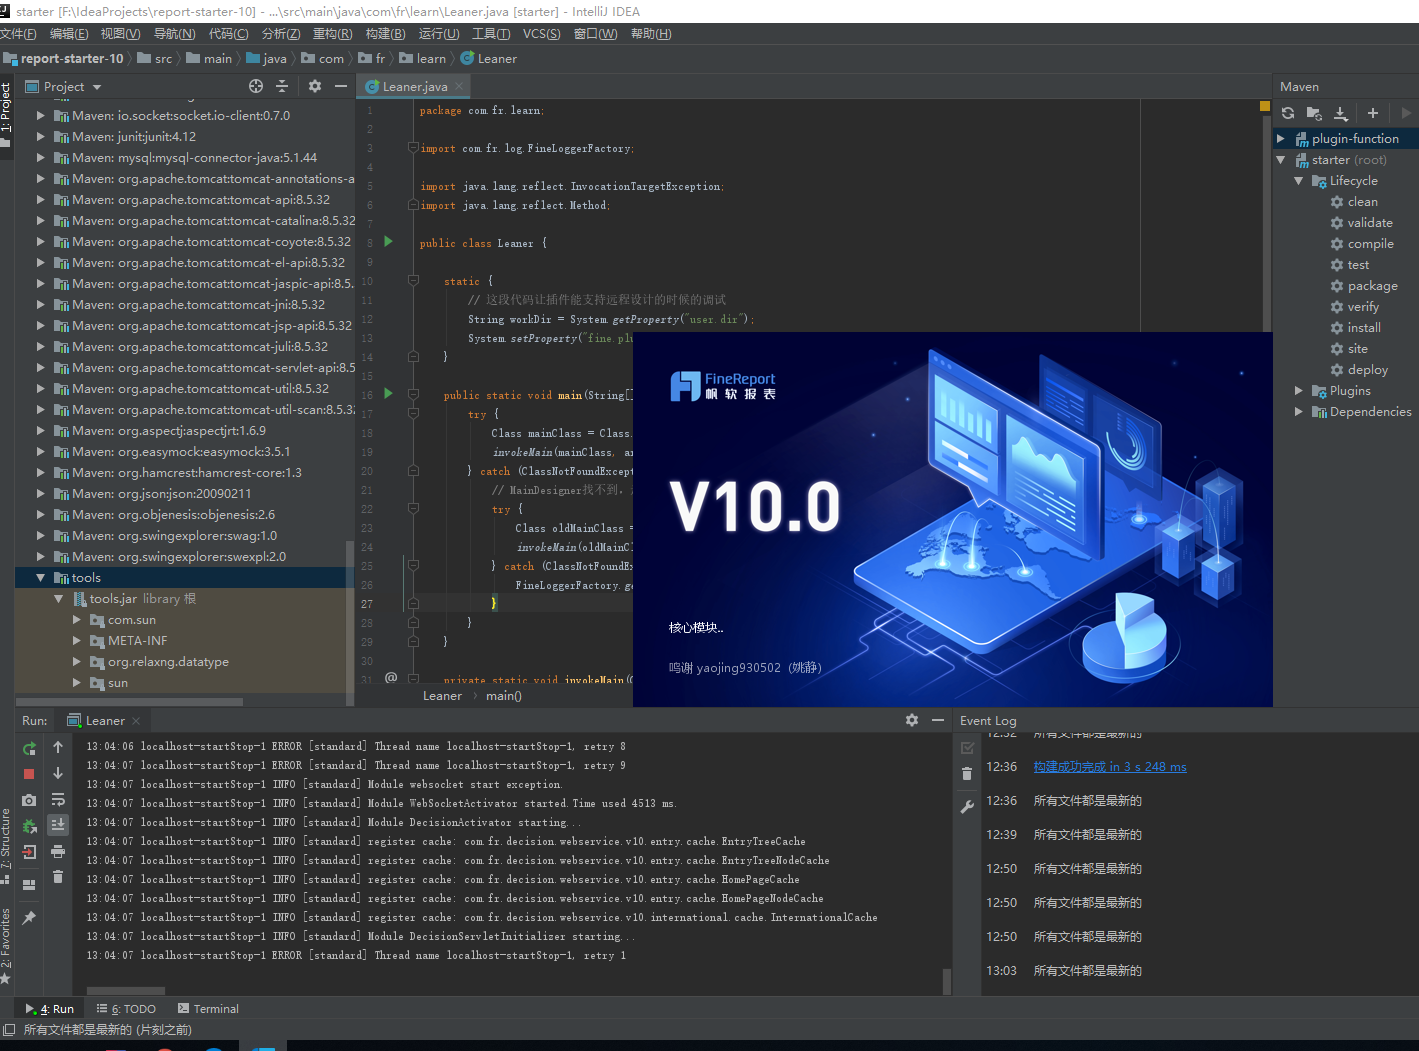Expand com.sun package in tools.jar
The height and width of the screenshot is (1051, 1419).
point(77,620)
